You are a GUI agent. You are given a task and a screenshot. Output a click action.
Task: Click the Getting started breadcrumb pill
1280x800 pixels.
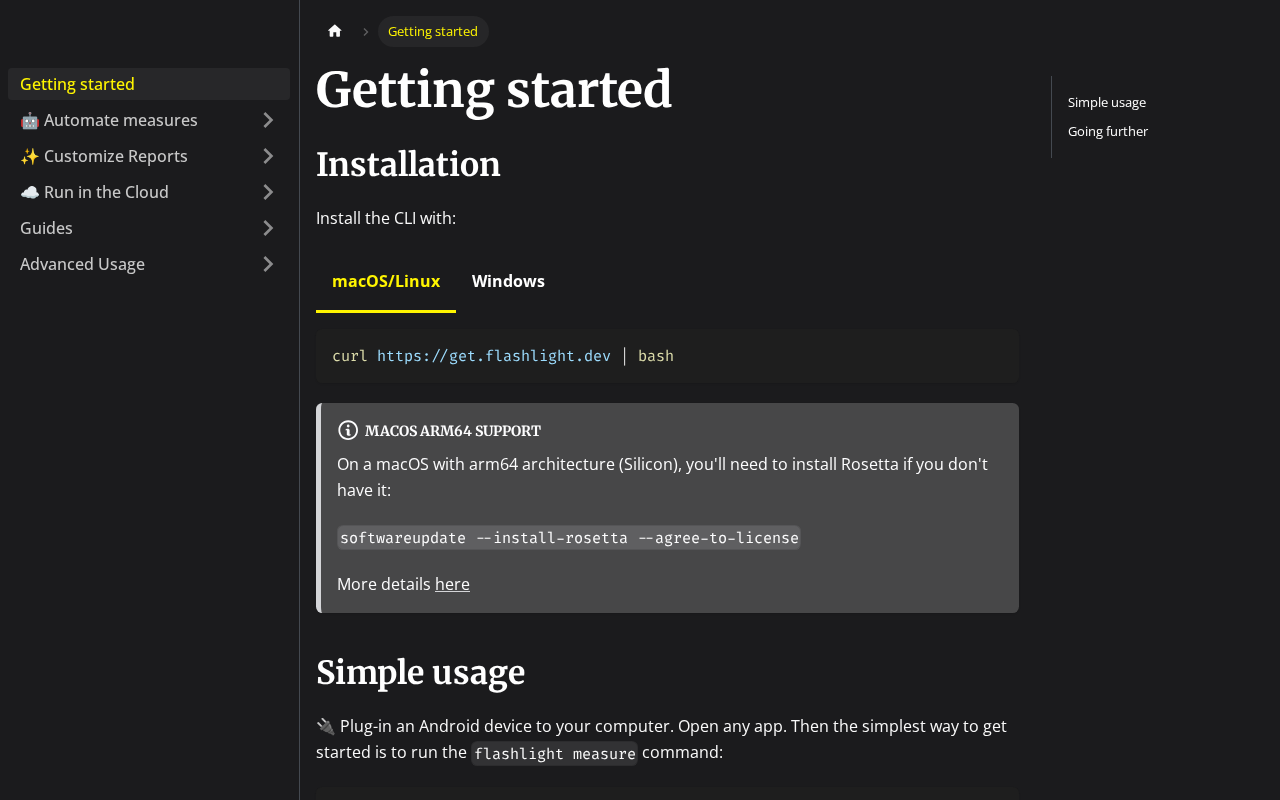(x=433, y=31)
